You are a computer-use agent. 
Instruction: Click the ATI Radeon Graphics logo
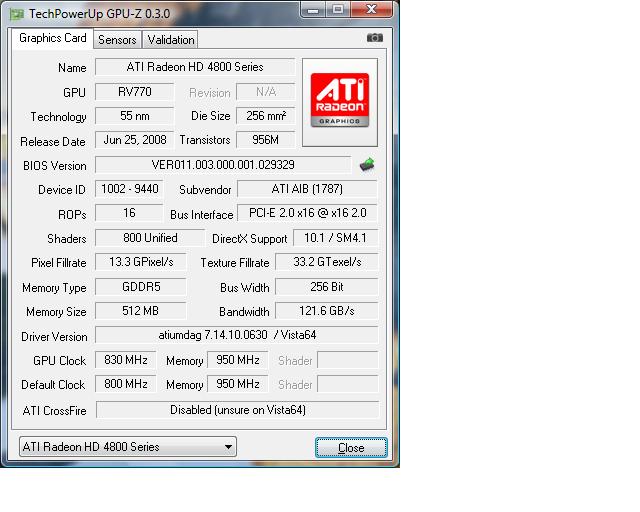click(x=340, y=101)
